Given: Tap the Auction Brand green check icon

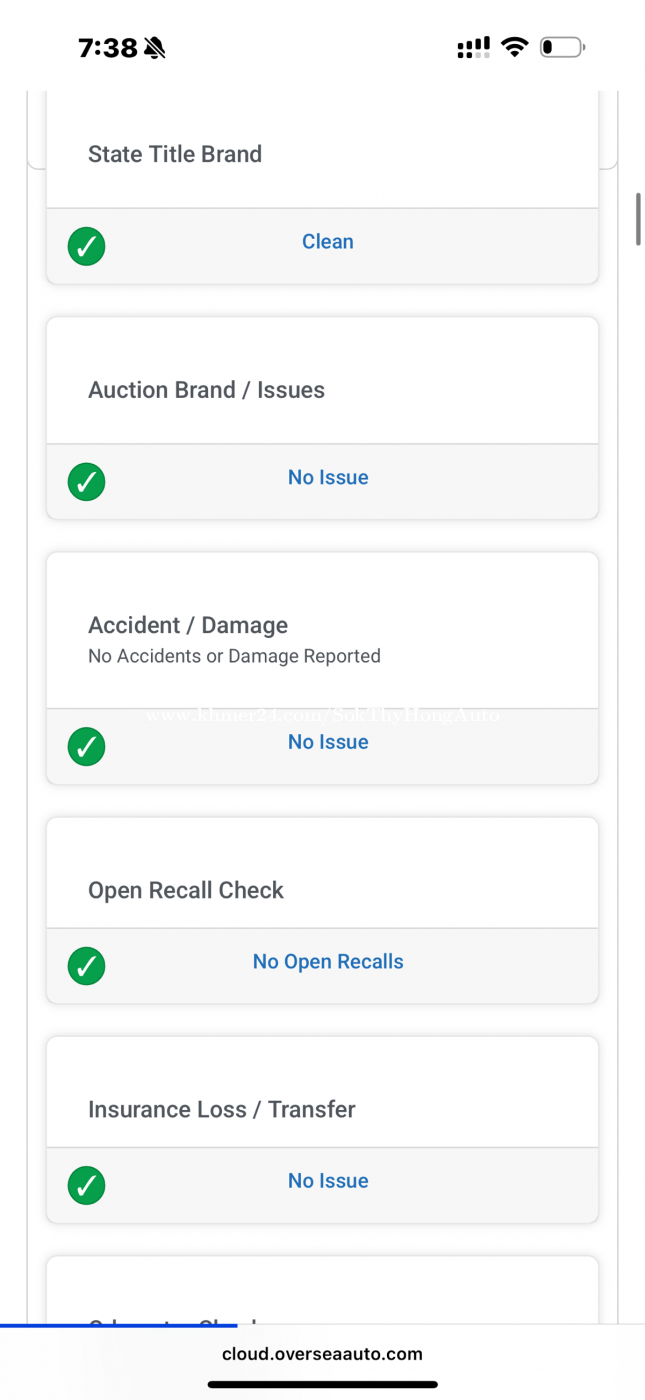Looking at the screenshot, I should point(87,482).
